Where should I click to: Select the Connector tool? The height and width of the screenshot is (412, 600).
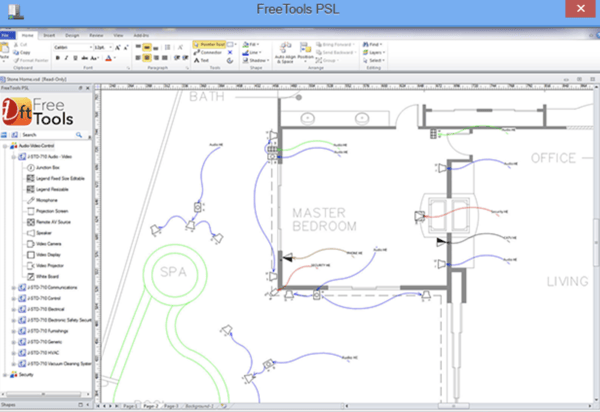click(x=208, y=52)
